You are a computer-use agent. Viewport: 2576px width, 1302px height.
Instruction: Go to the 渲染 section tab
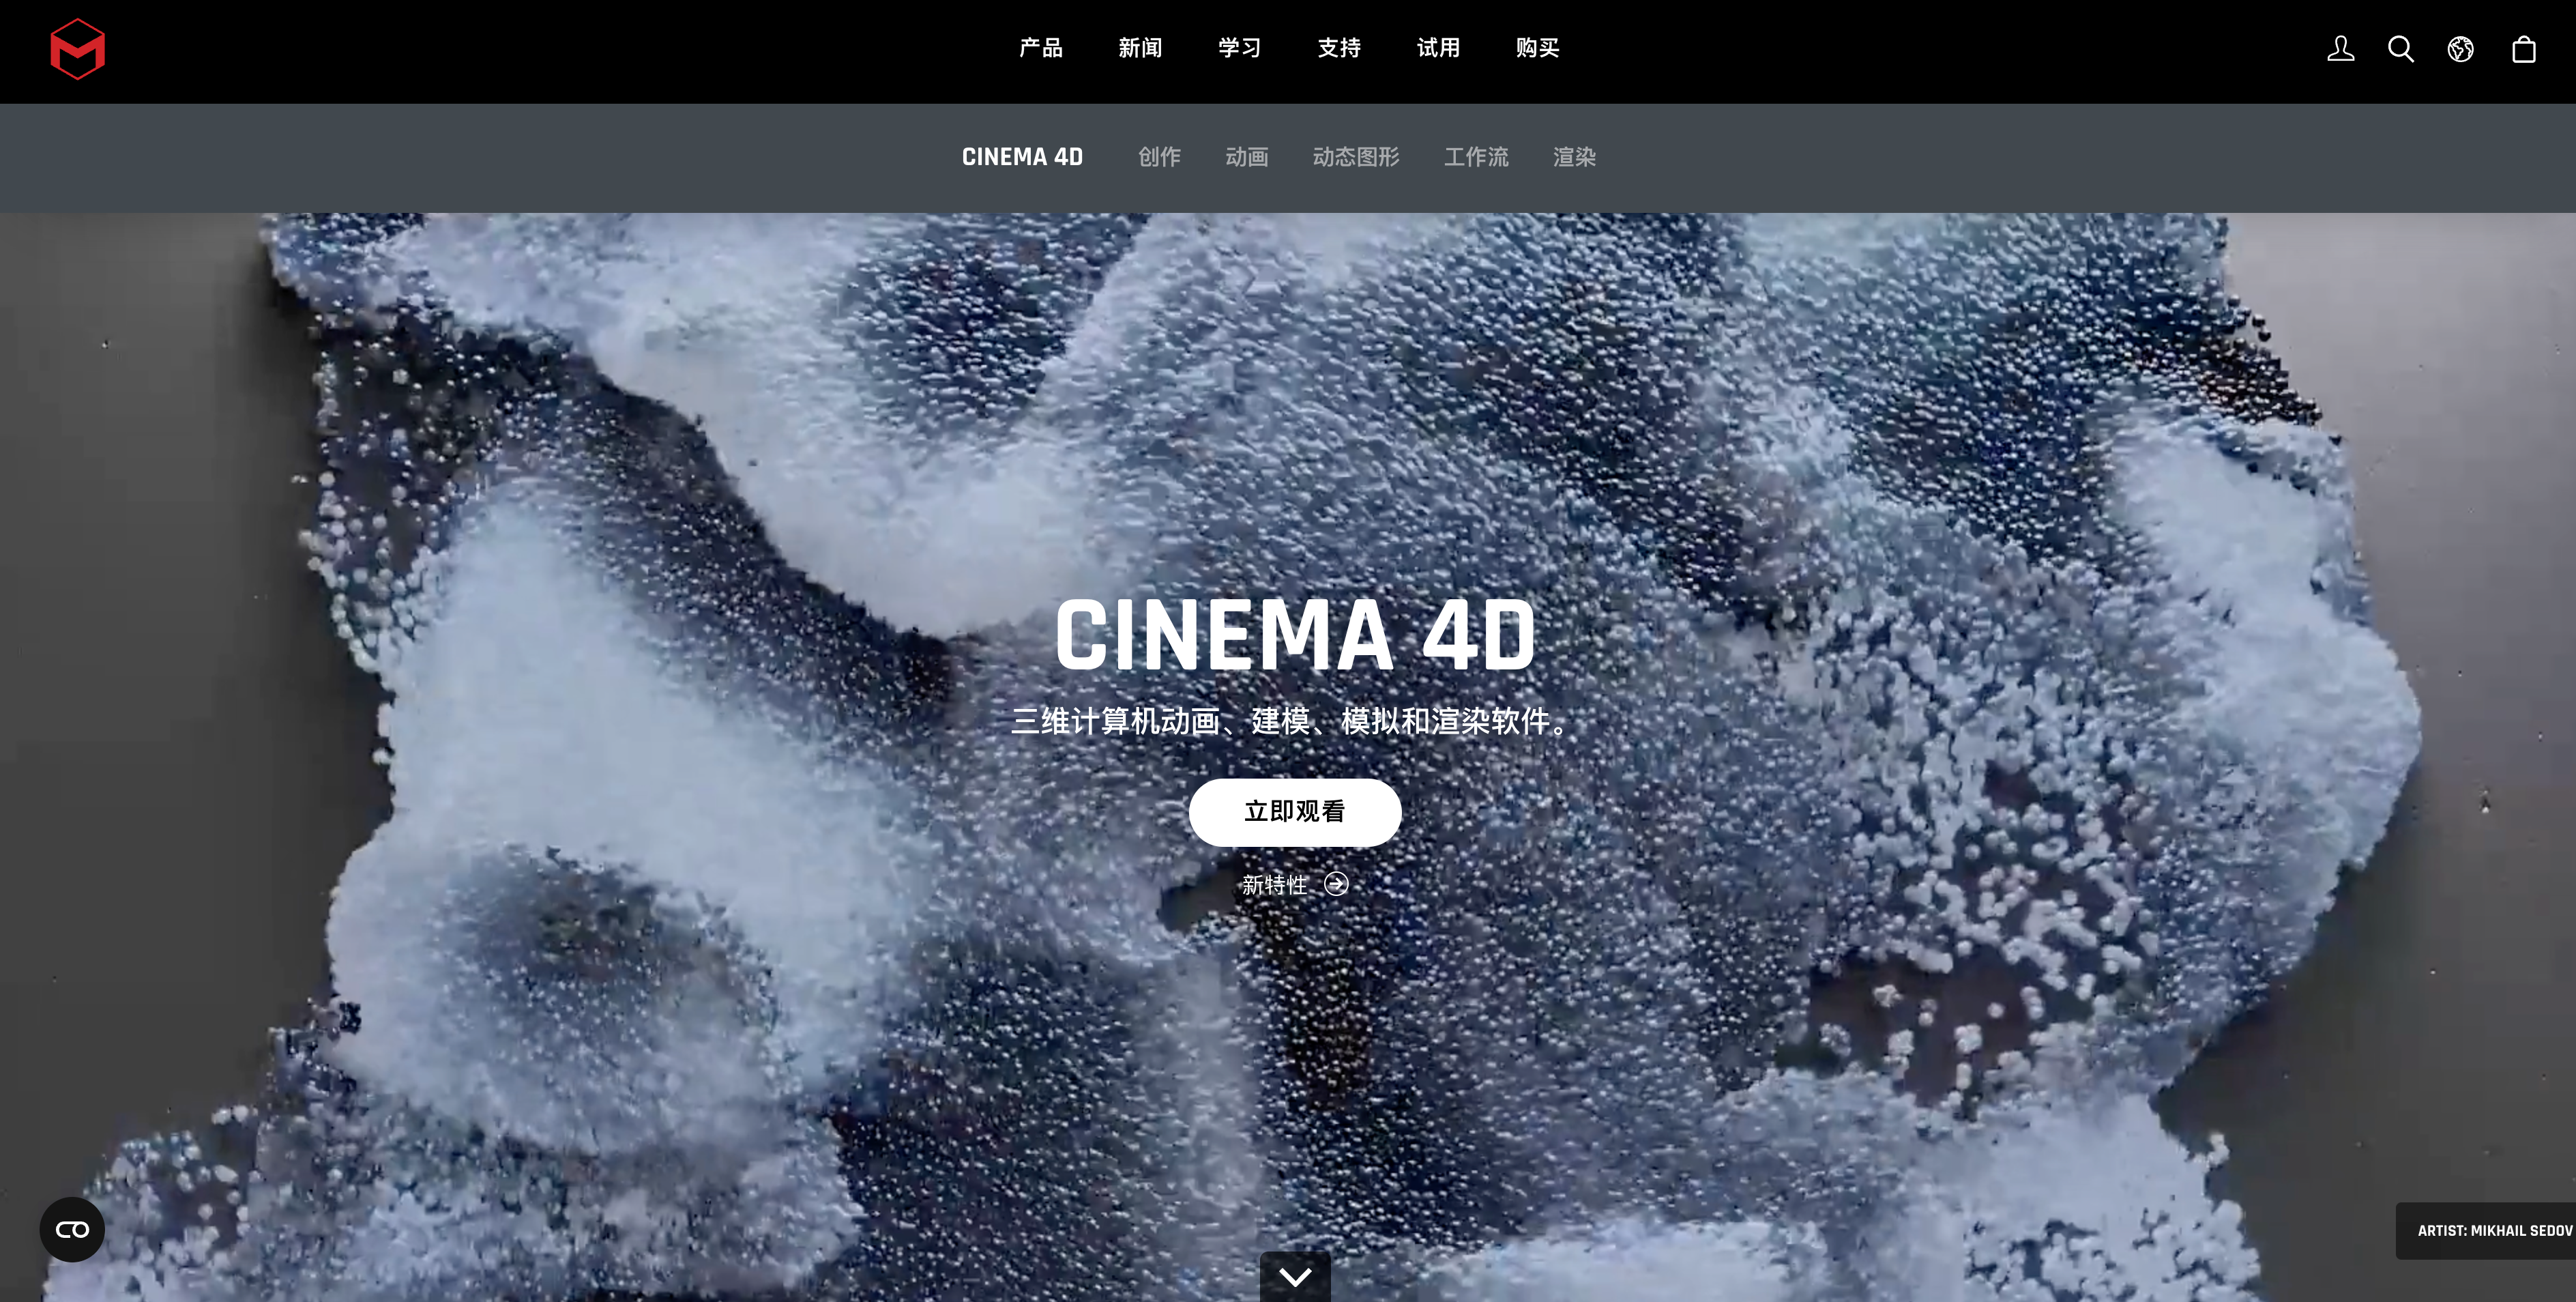click(1574, 157)
